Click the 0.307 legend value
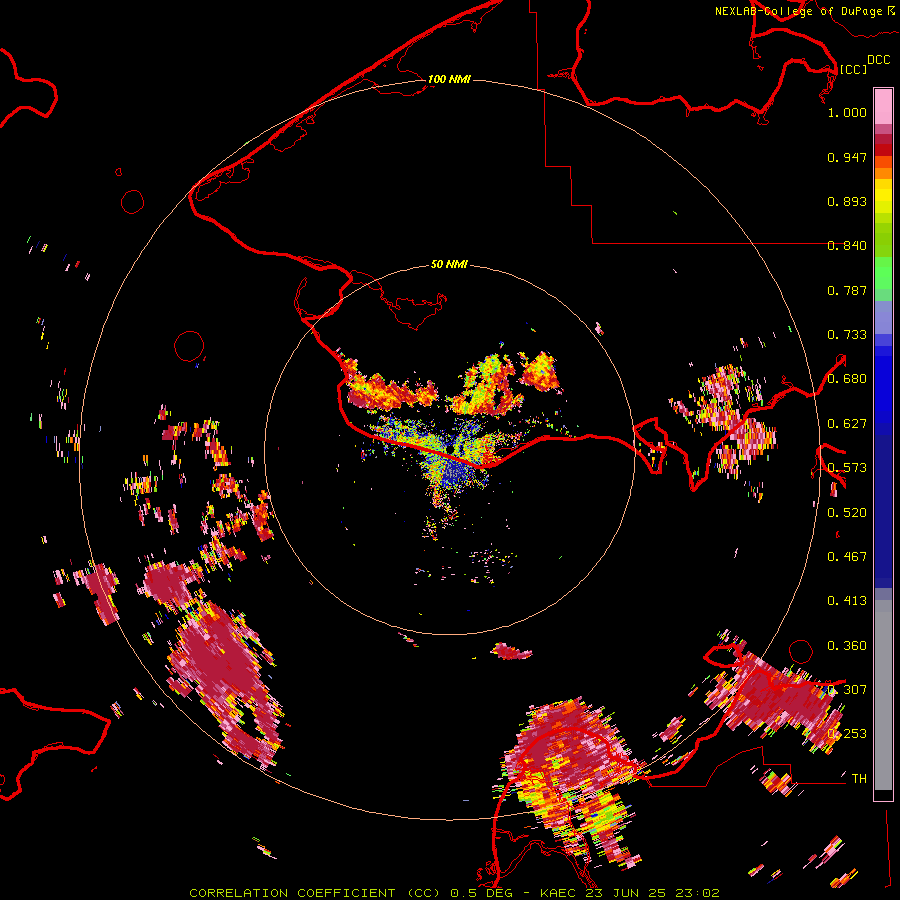900x900 pixels. coord(847,690)
